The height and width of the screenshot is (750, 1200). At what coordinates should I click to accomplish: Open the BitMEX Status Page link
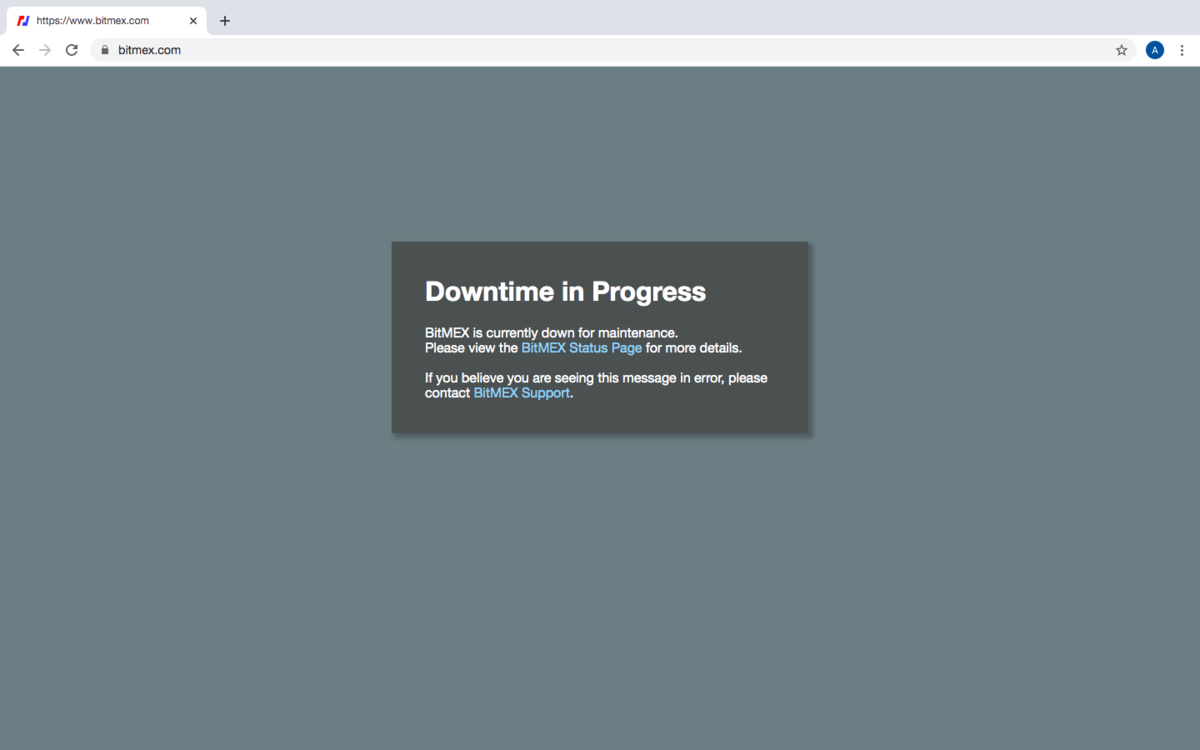click(581, 348)
